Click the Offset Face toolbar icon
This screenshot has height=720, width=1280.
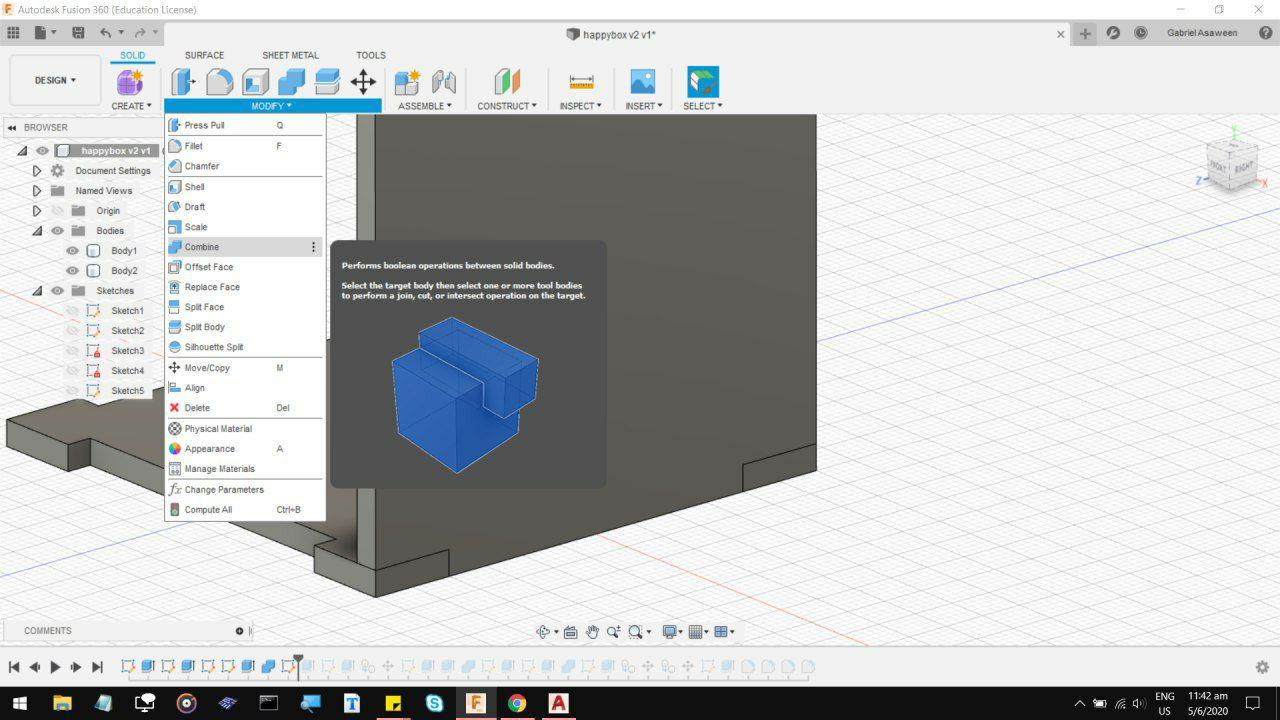(327, 82)
